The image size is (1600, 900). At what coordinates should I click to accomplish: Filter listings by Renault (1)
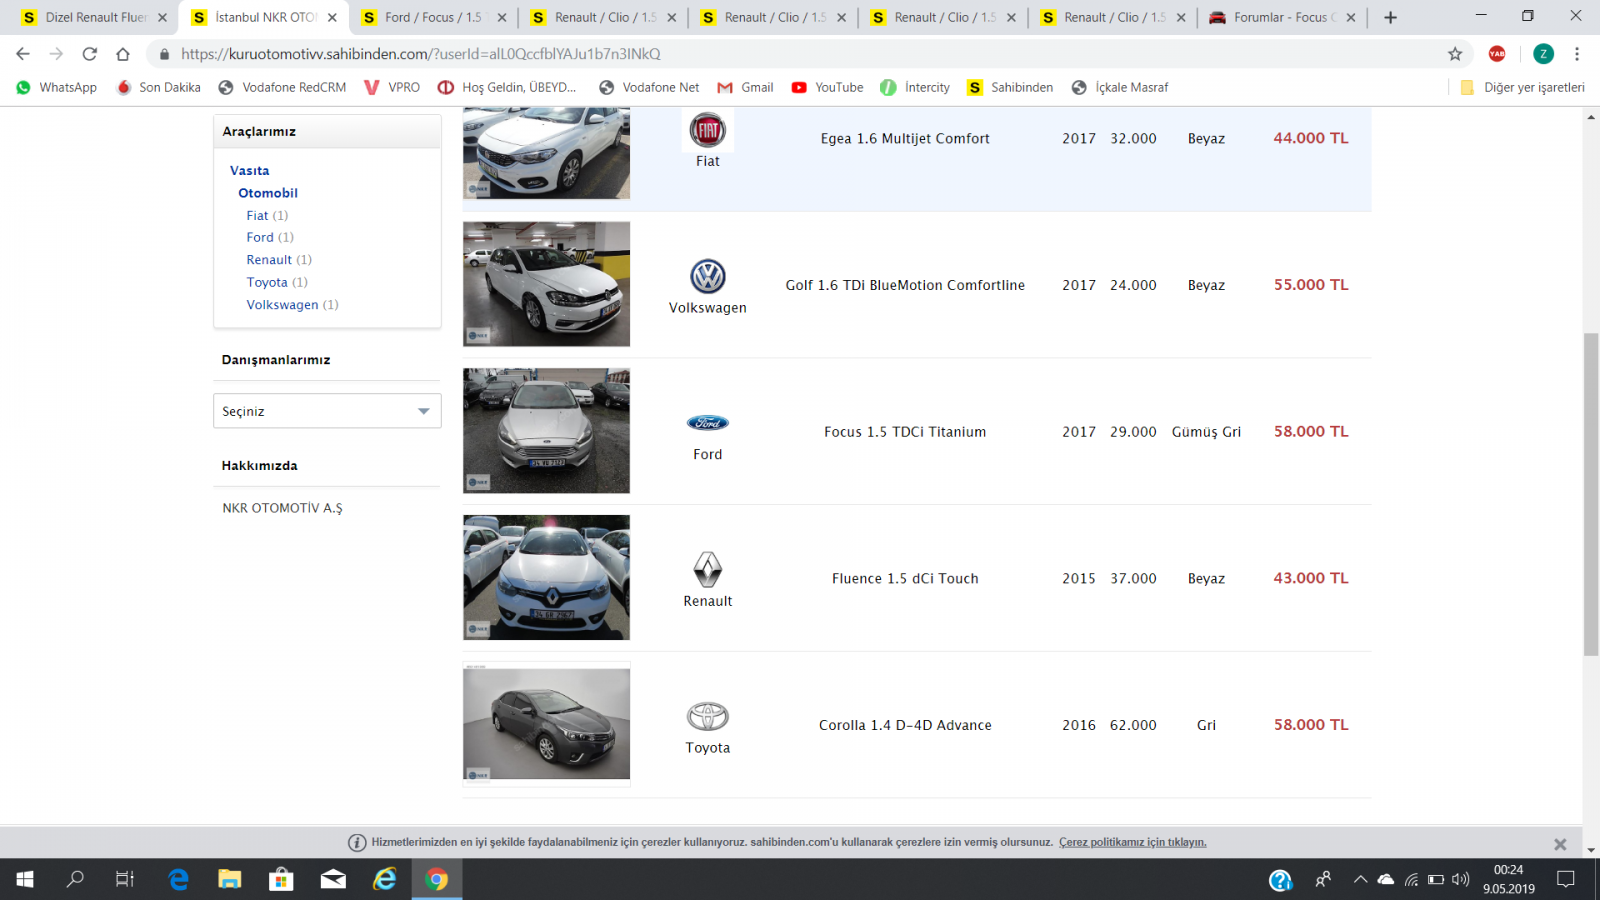tap(279, 260)
